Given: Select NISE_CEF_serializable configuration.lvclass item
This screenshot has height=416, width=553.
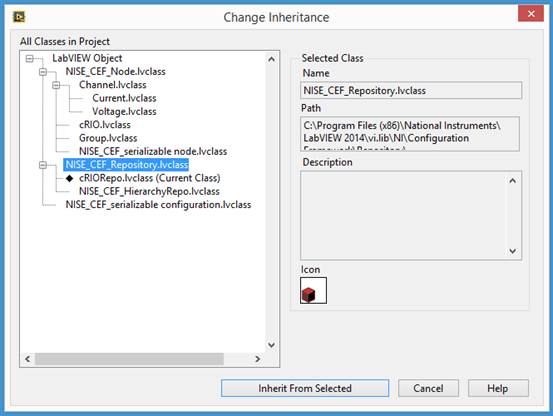Looking at the screenshot, I should click(158, 205).
